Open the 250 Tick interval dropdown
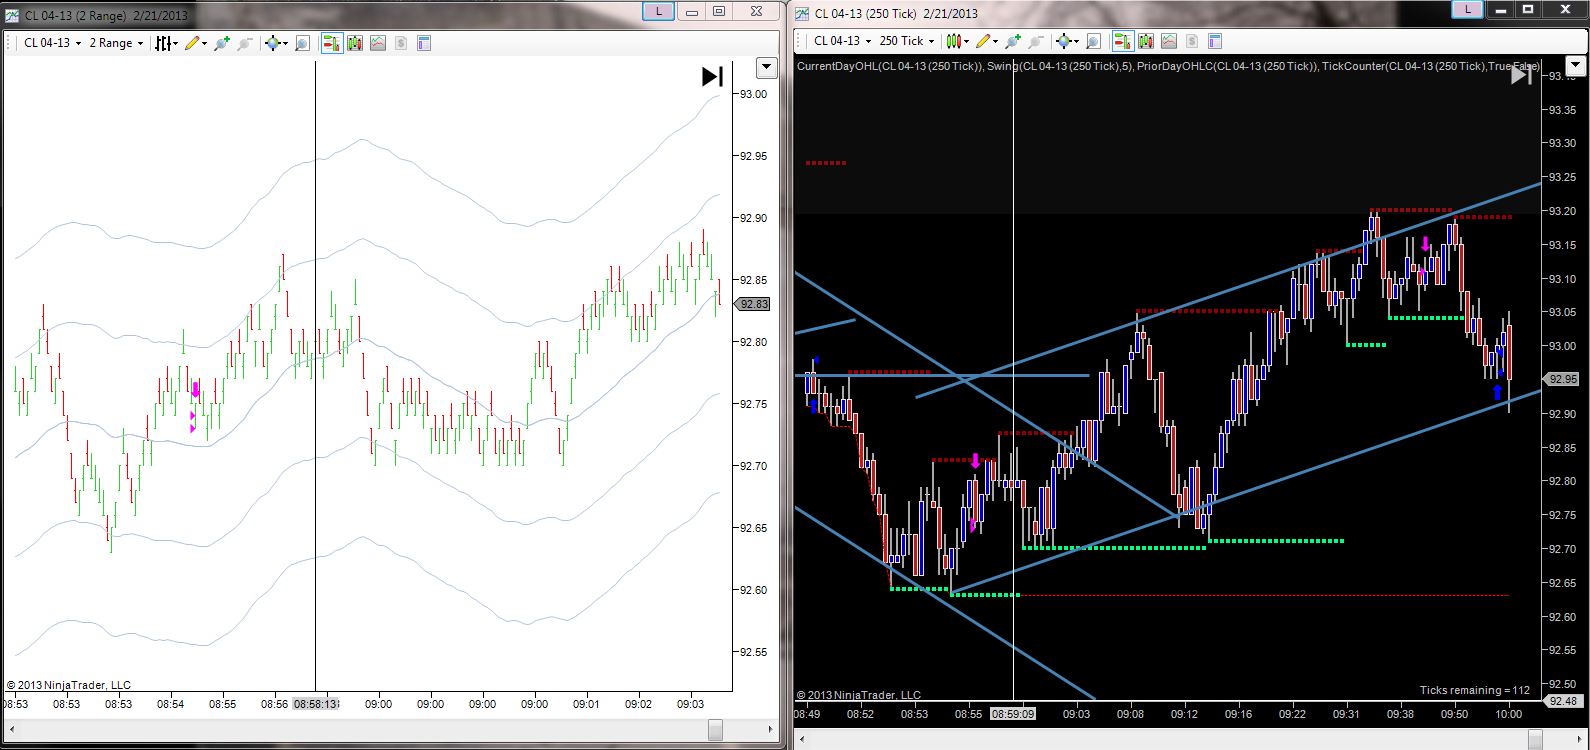Screen dimensions: 1590x750 pos(906,41)
